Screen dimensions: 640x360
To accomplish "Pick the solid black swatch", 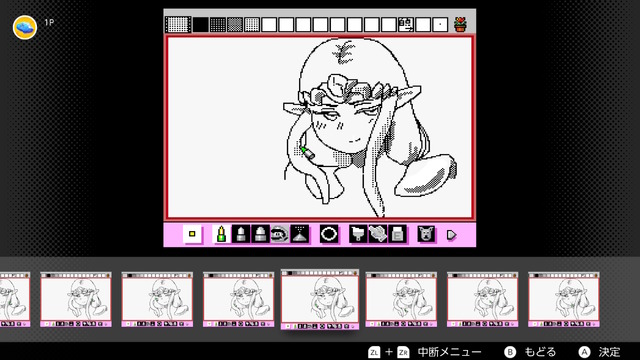I will [x=200, y=24].
